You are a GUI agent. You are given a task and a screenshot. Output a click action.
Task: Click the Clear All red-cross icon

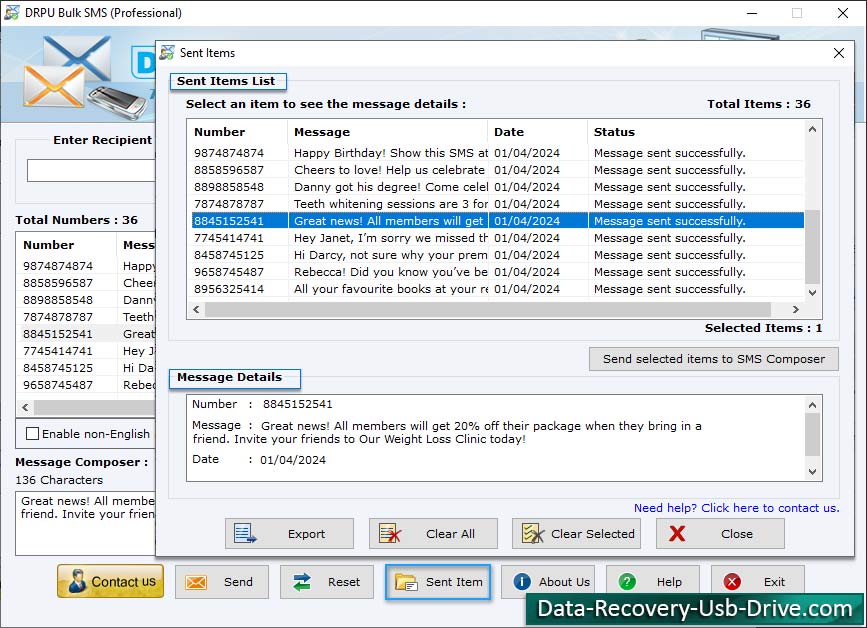(390, 533)
